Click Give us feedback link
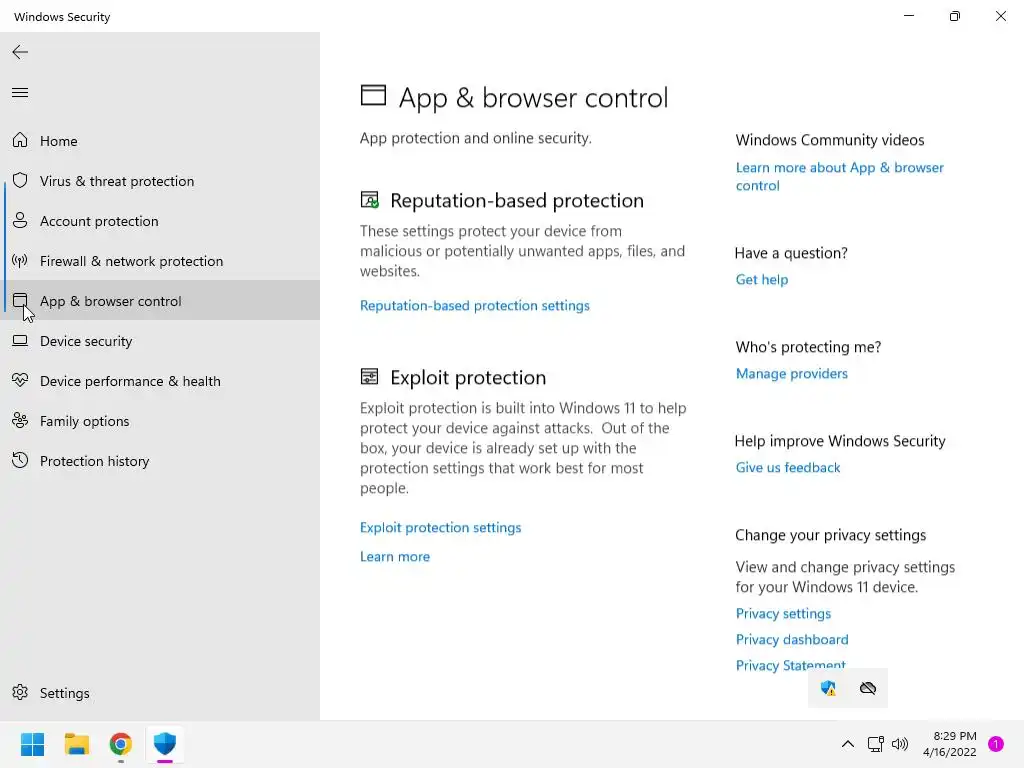1024x768 pixels. coord(788,468)
